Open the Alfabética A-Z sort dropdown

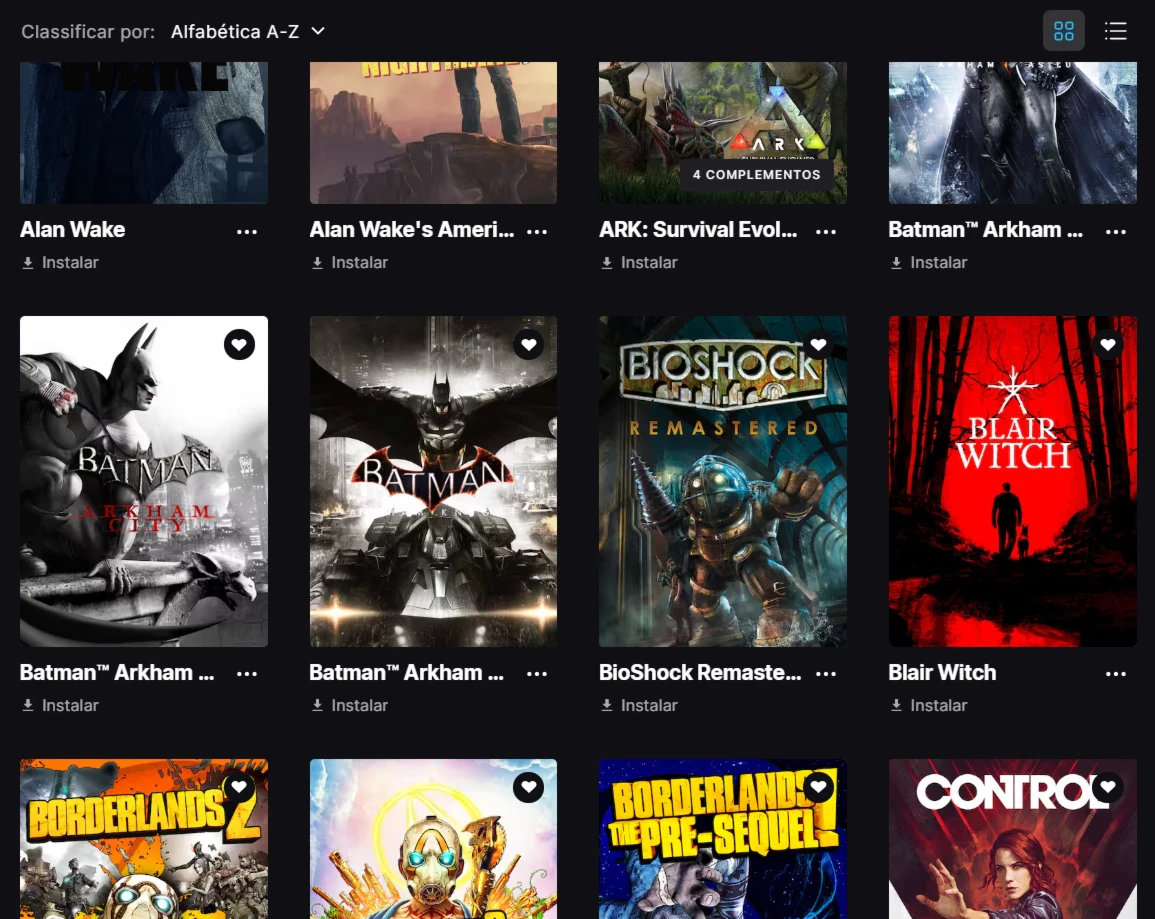[x=248, y=32]
